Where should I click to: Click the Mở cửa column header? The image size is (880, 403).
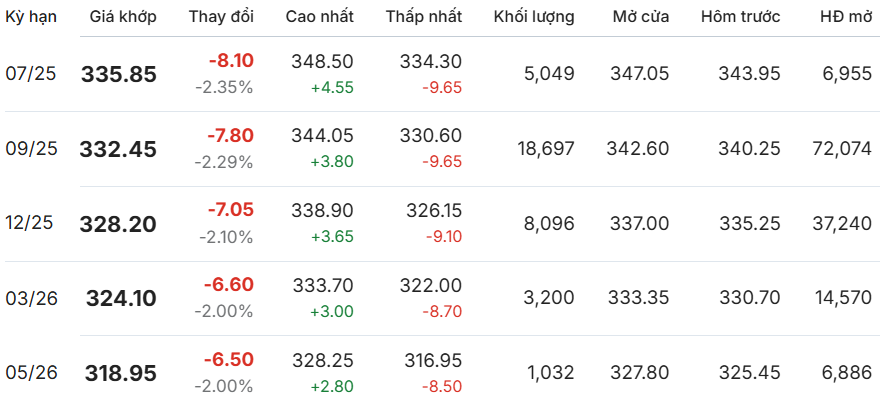(640, 17)
